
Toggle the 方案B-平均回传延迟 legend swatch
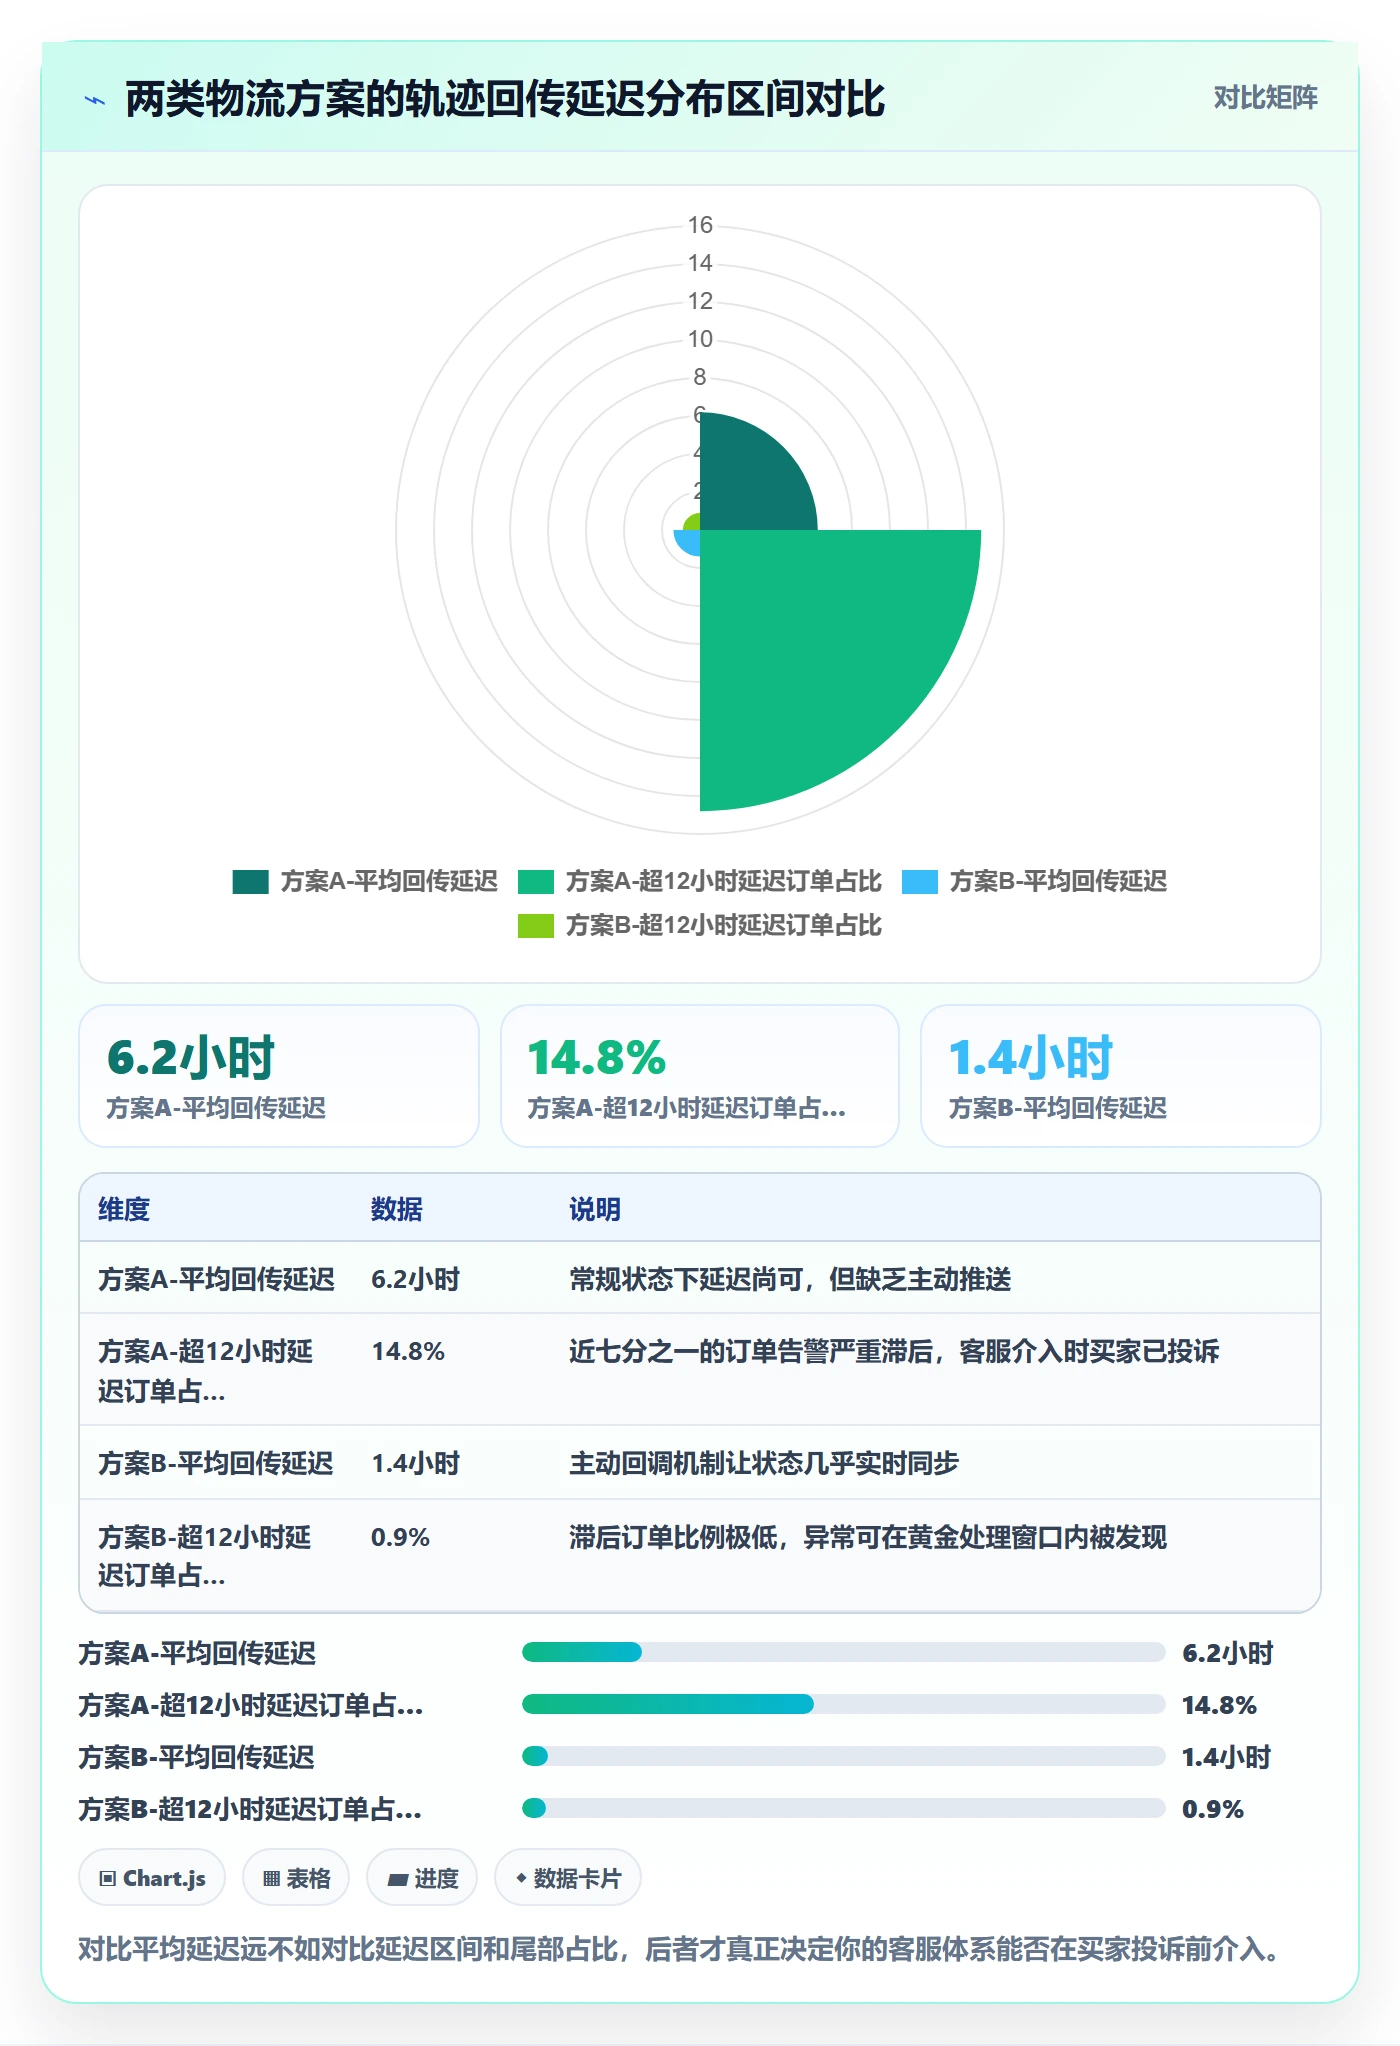[x=919, y=881]
